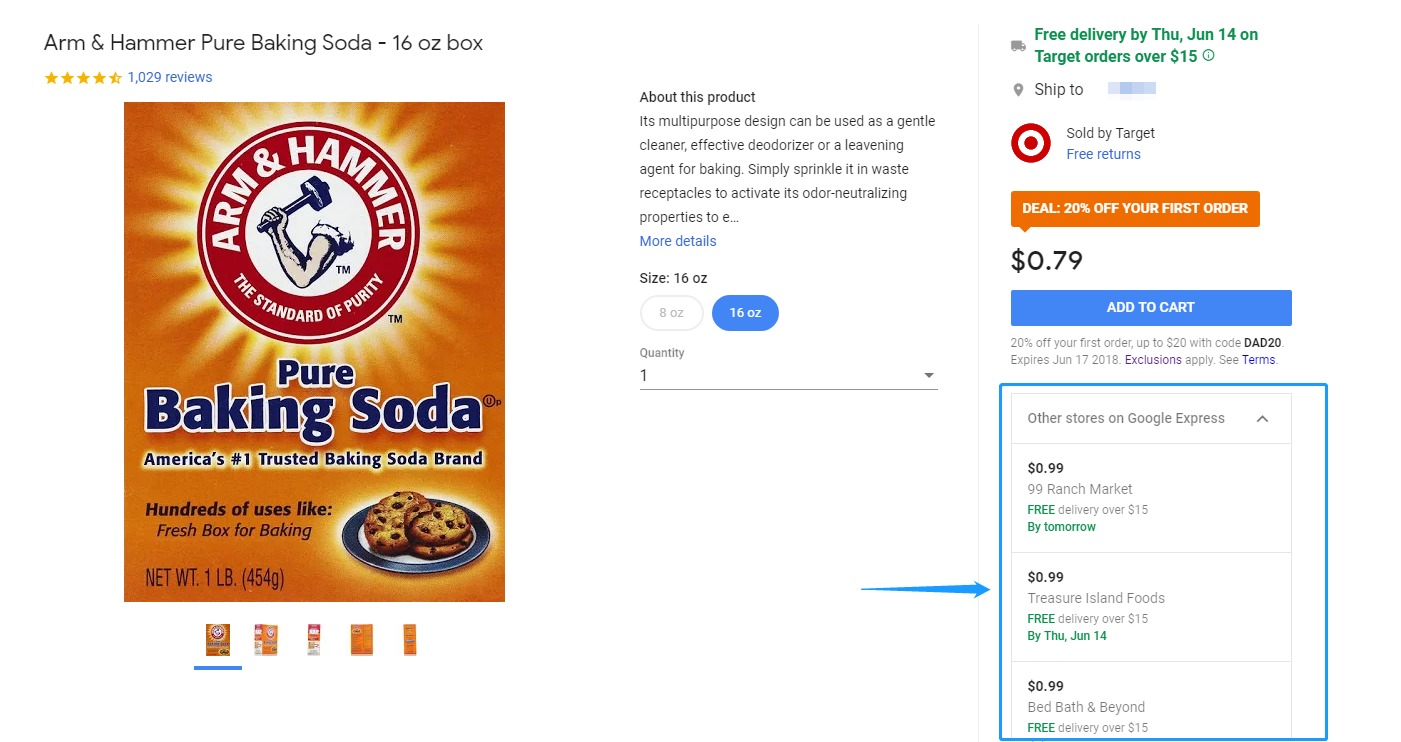Open the 1,029 reviews link

170,78
